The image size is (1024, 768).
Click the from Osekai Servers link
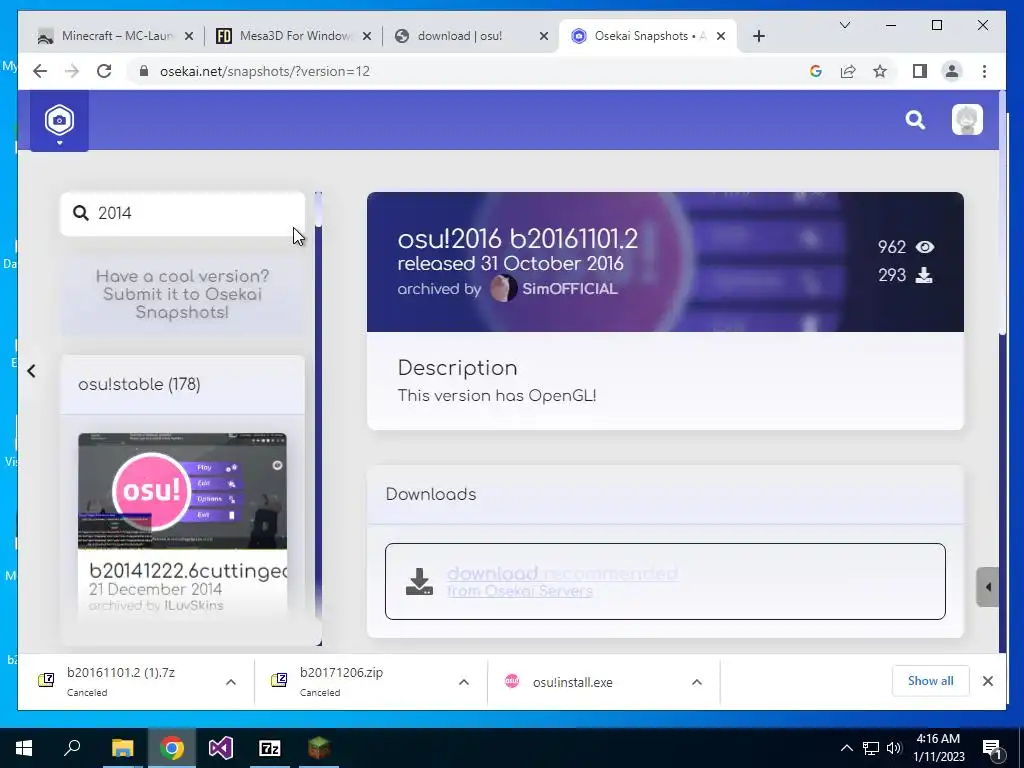pos(520,591)
